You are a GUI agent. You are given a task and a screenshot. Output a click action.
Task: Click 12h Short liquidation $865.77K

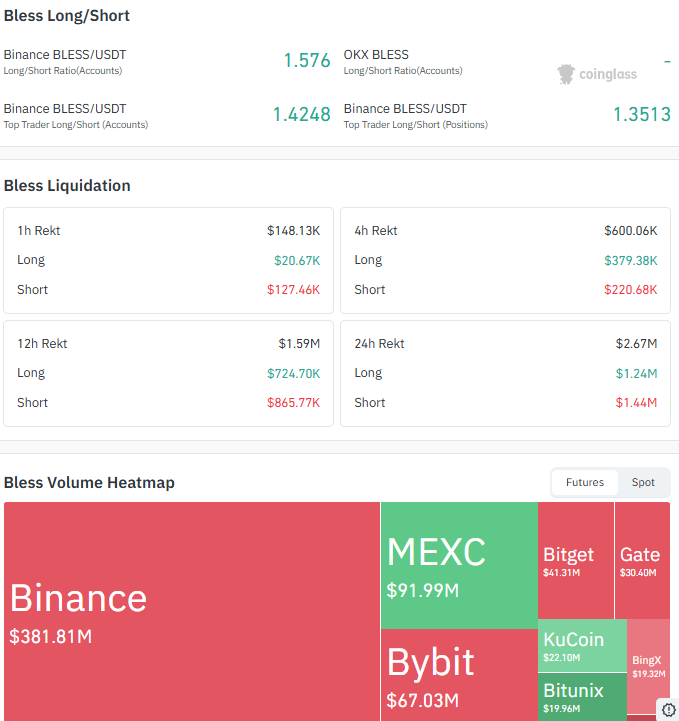click(293, 403)
